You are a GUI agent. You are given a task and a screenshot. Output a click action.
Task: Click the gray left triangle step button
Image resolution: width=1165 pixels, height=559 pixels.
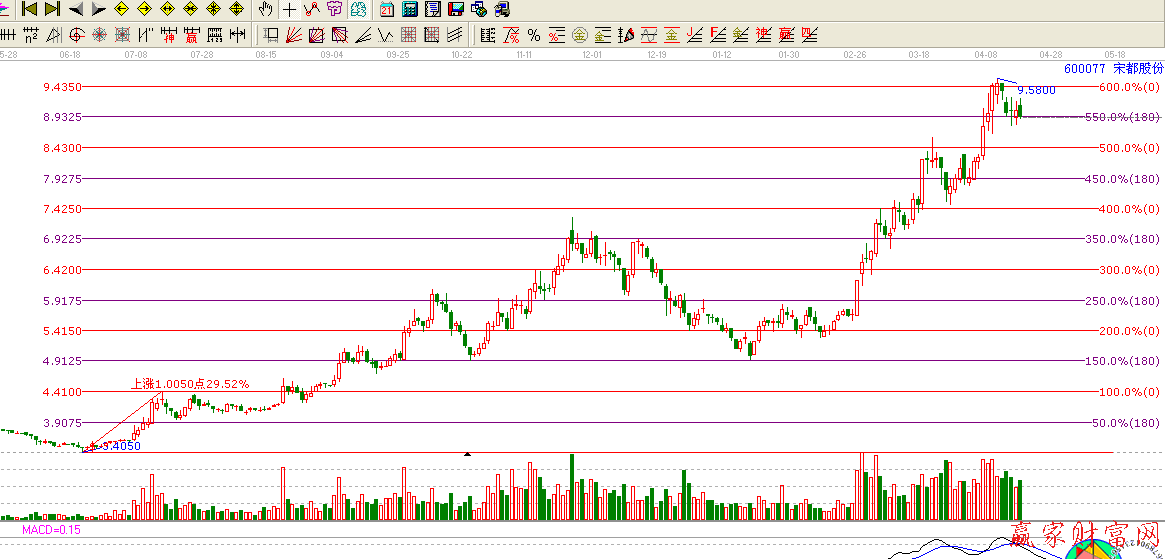75,9
